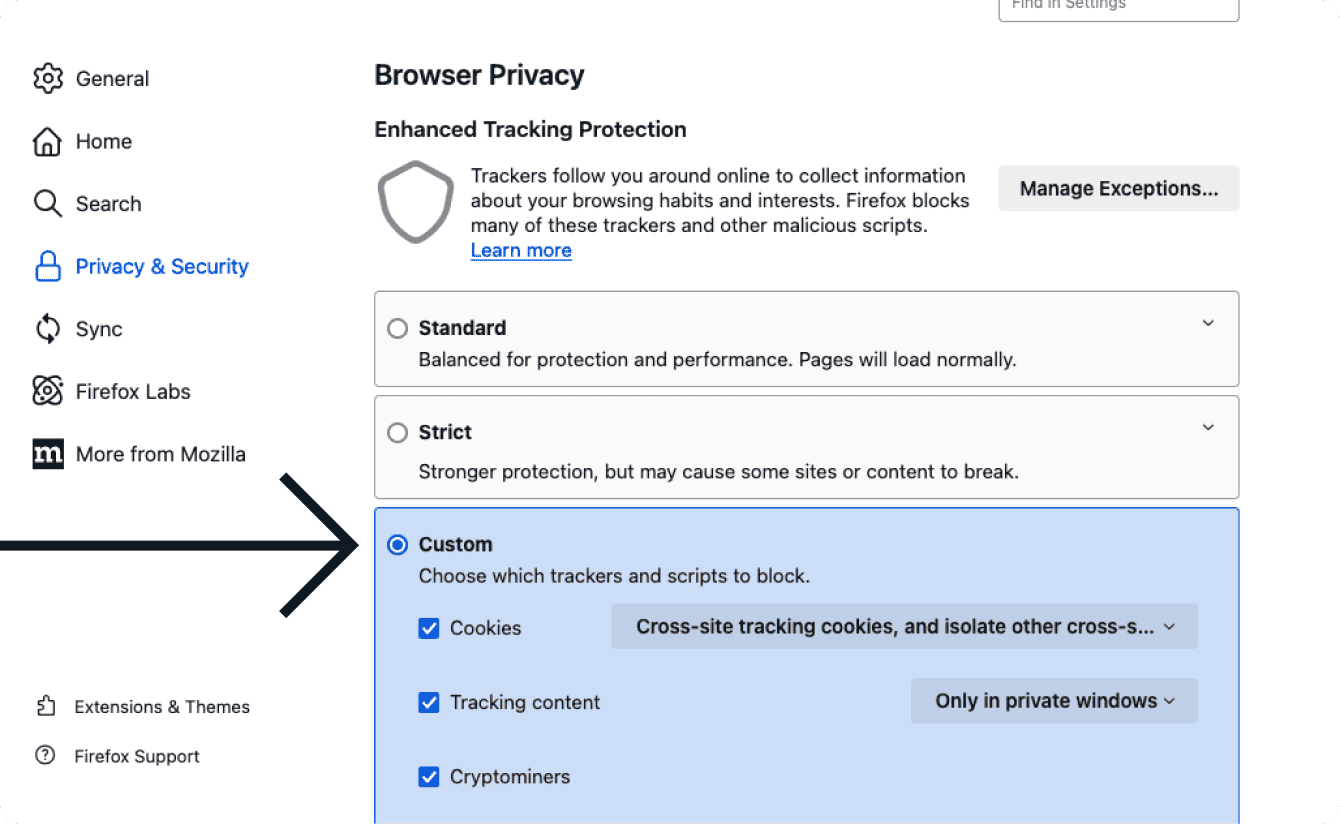Click the Search magnifier icon

click(x=48, y=204)
